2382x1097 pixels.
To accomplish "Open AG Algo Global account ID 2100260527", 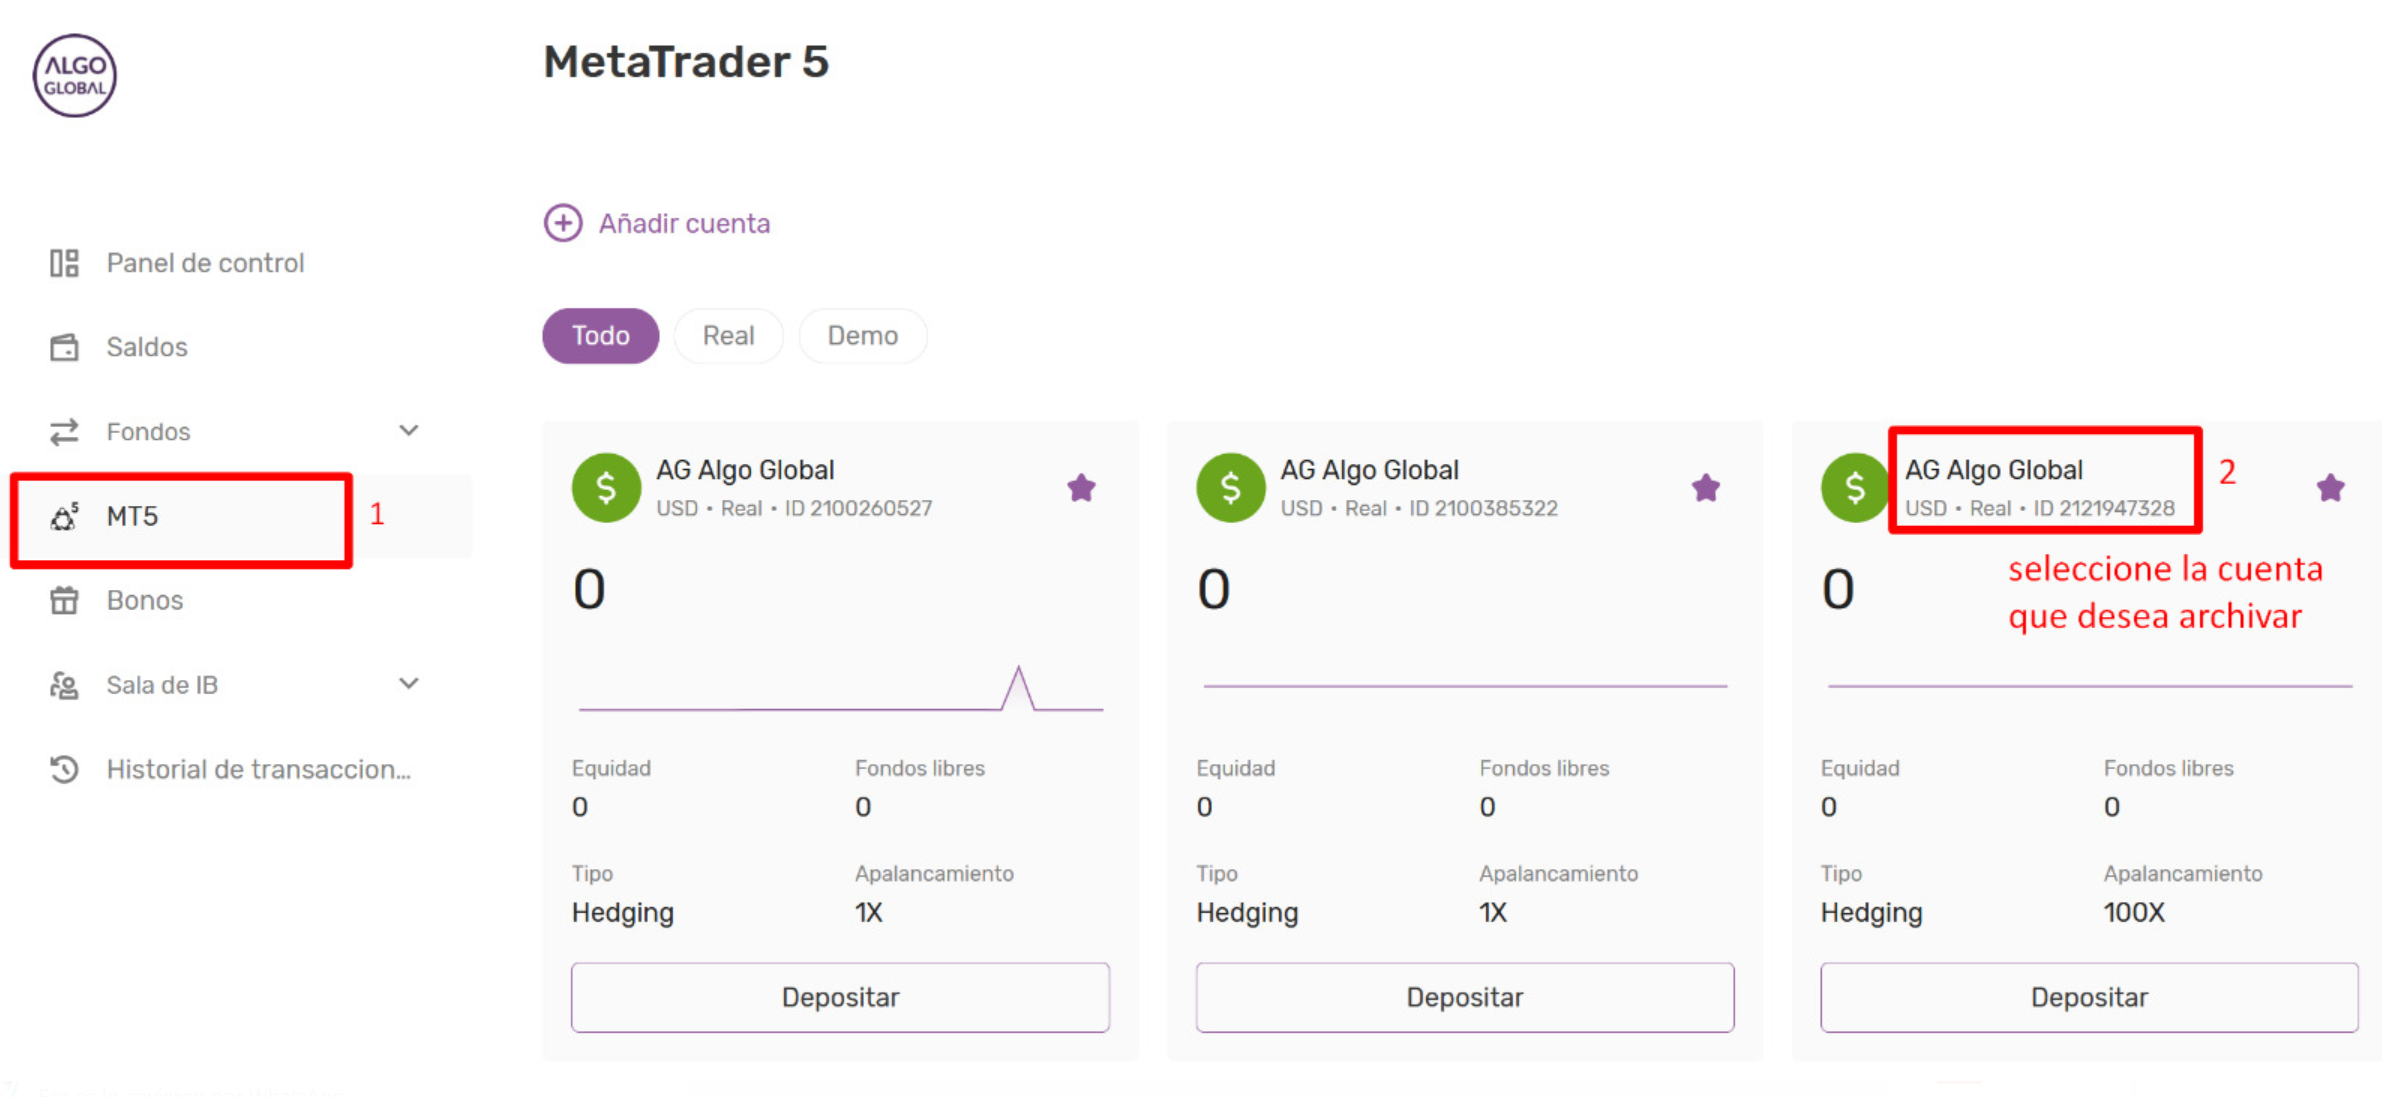I will [745, 470].
